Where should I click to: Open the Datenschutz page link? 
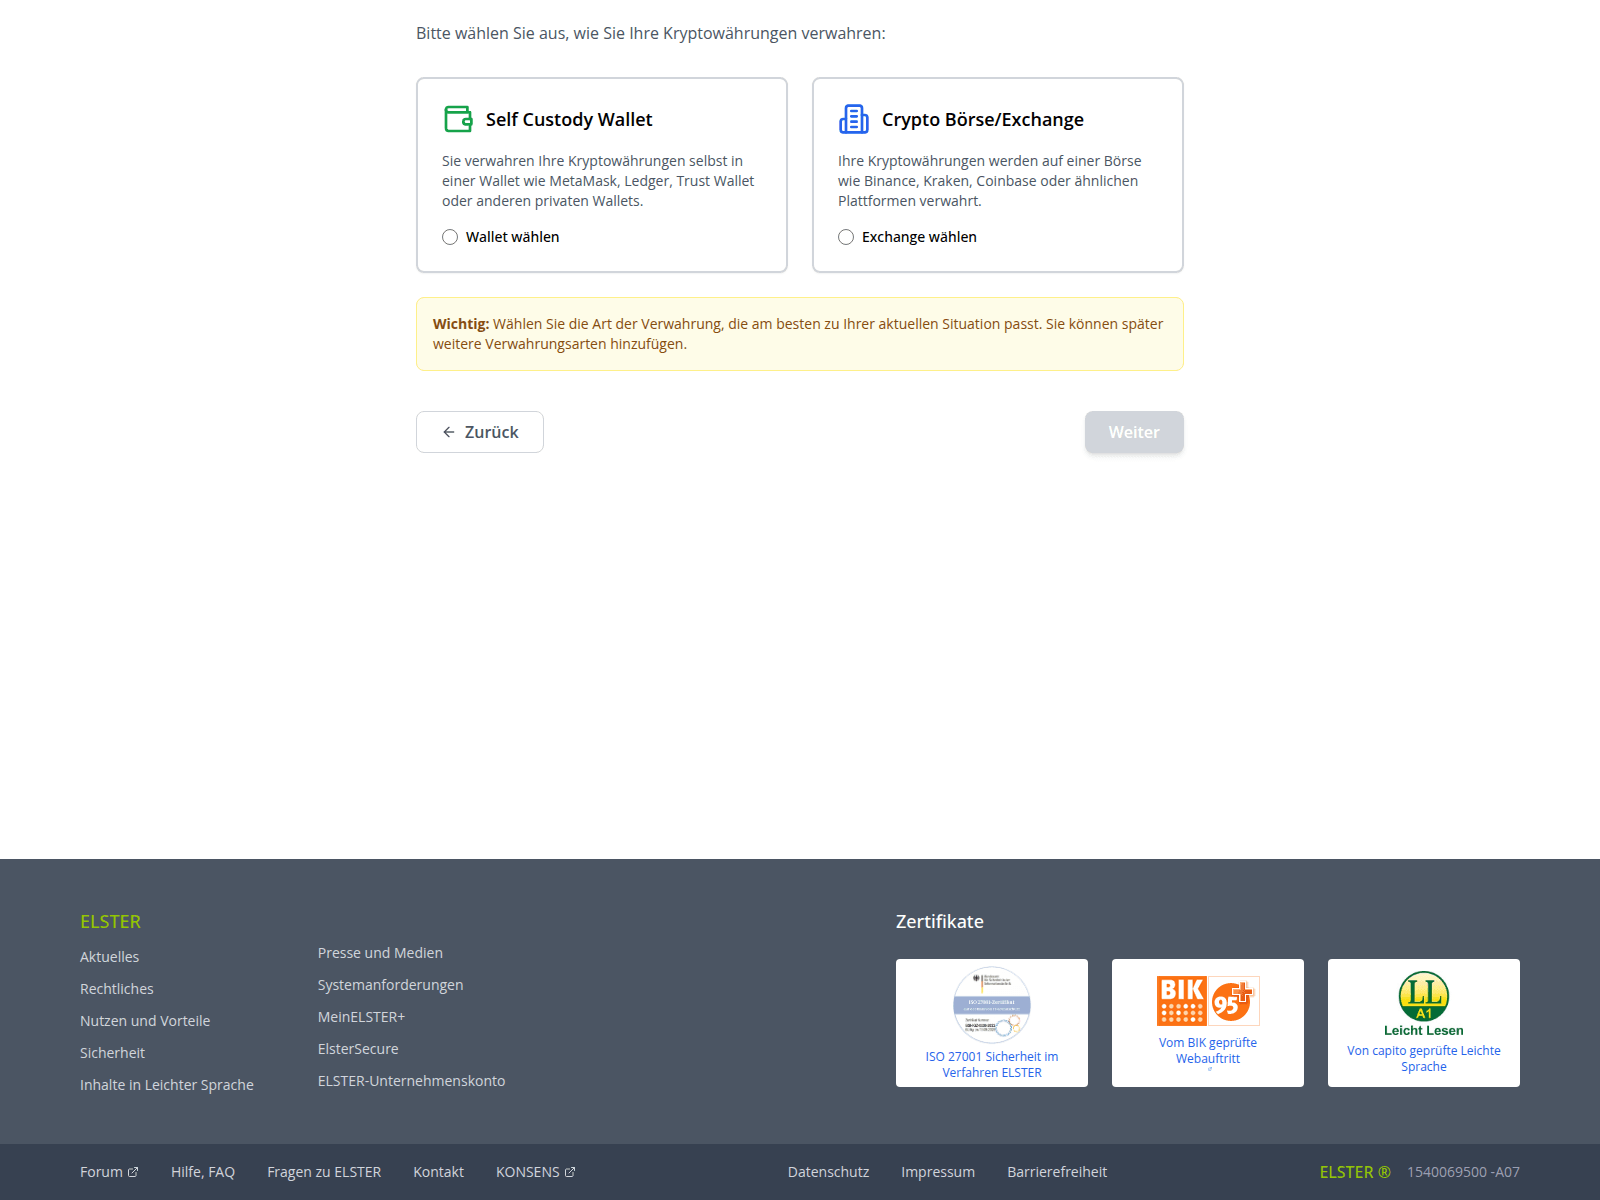(x=828, y=1172)
